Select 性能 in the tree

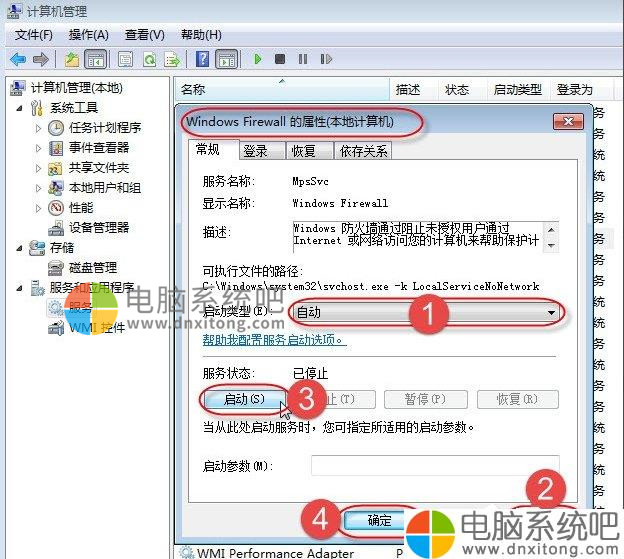pos(81,207)
